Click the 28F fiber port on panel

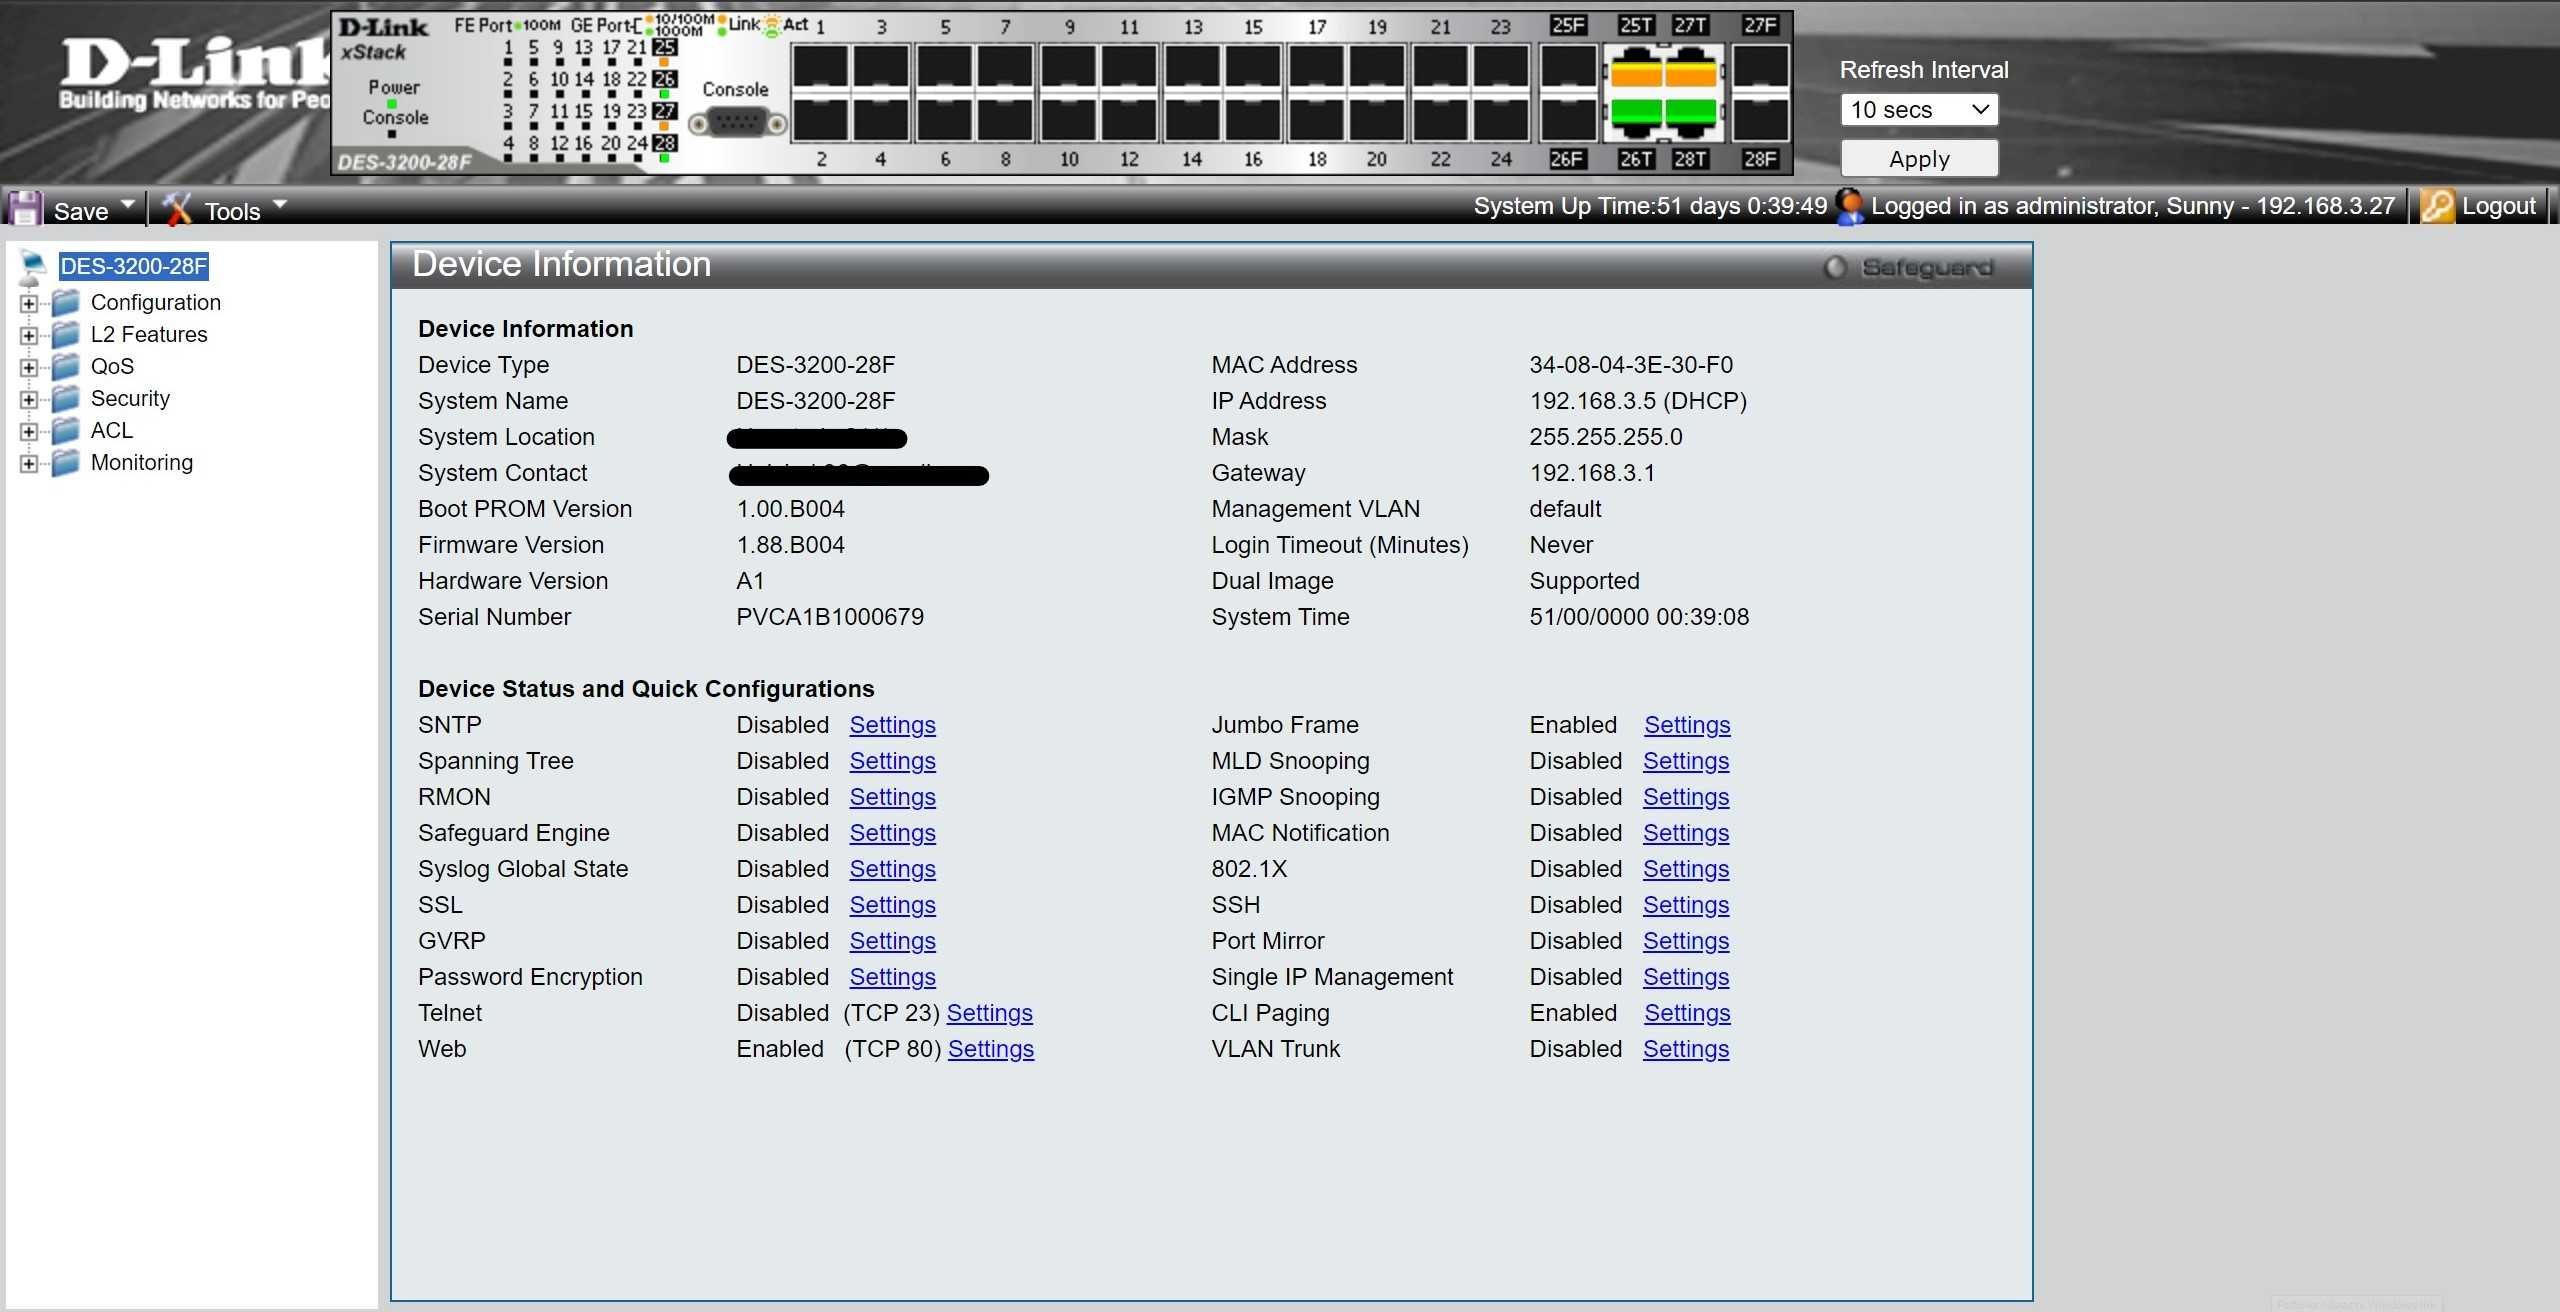1760,119
